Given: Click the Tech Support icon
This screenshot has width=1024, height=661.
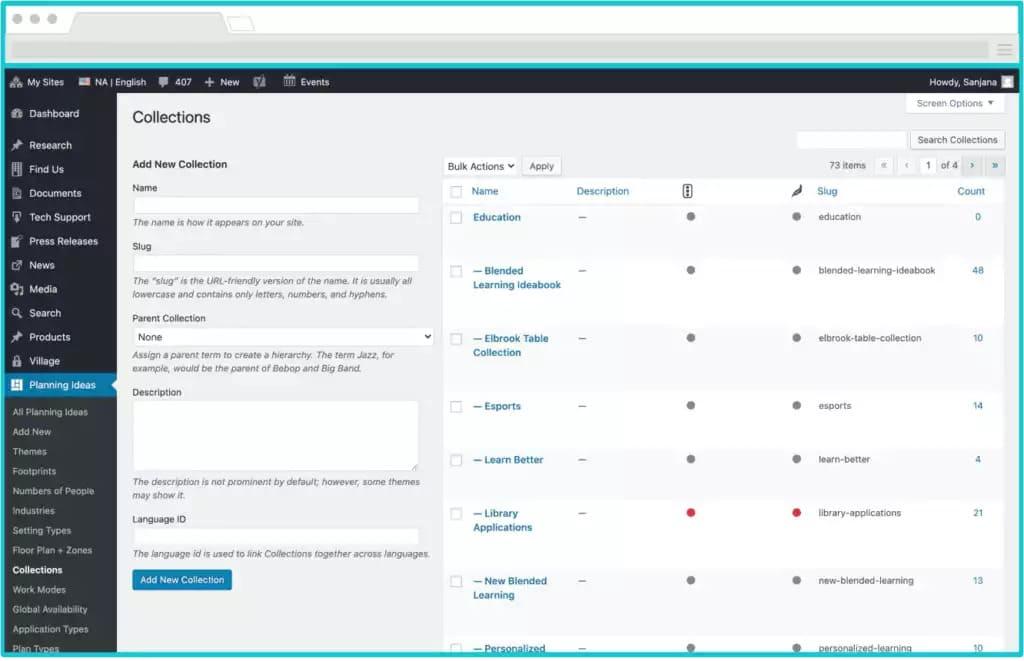Looking at the screenshot, I should click(17, 218).
